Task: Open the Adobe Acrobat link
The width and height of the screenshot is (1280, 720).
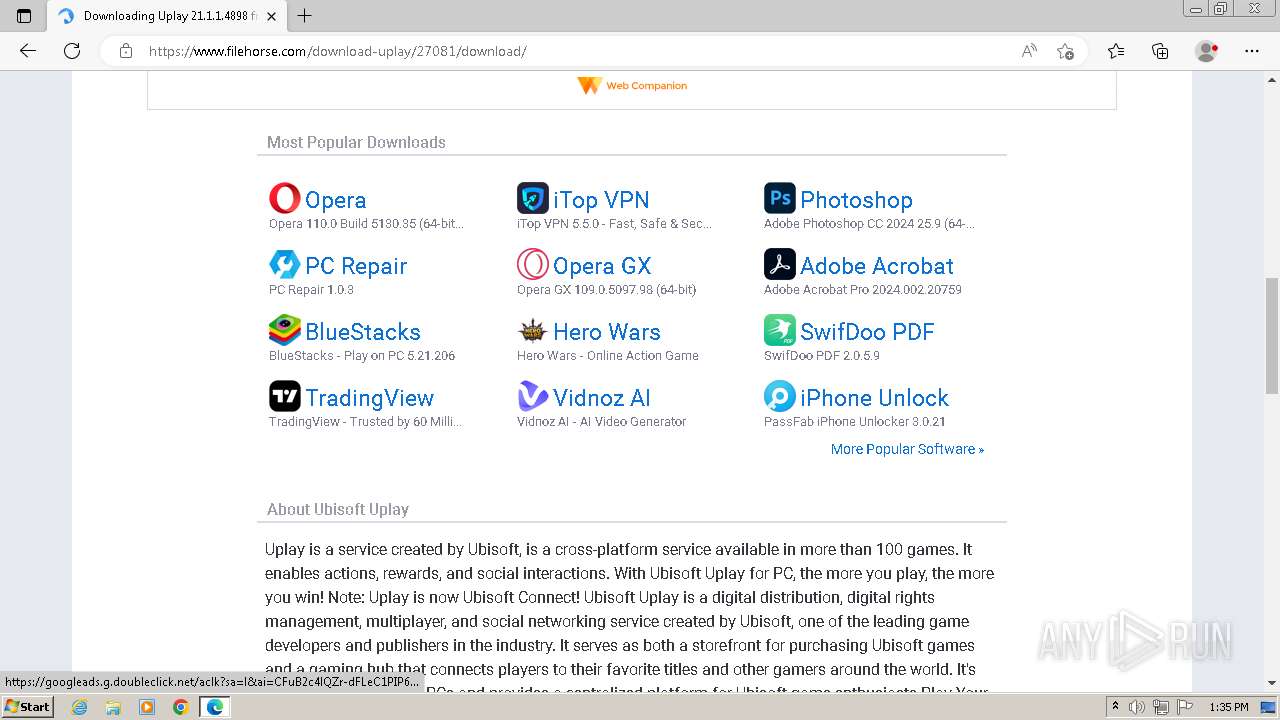Action: click(877, 266)
